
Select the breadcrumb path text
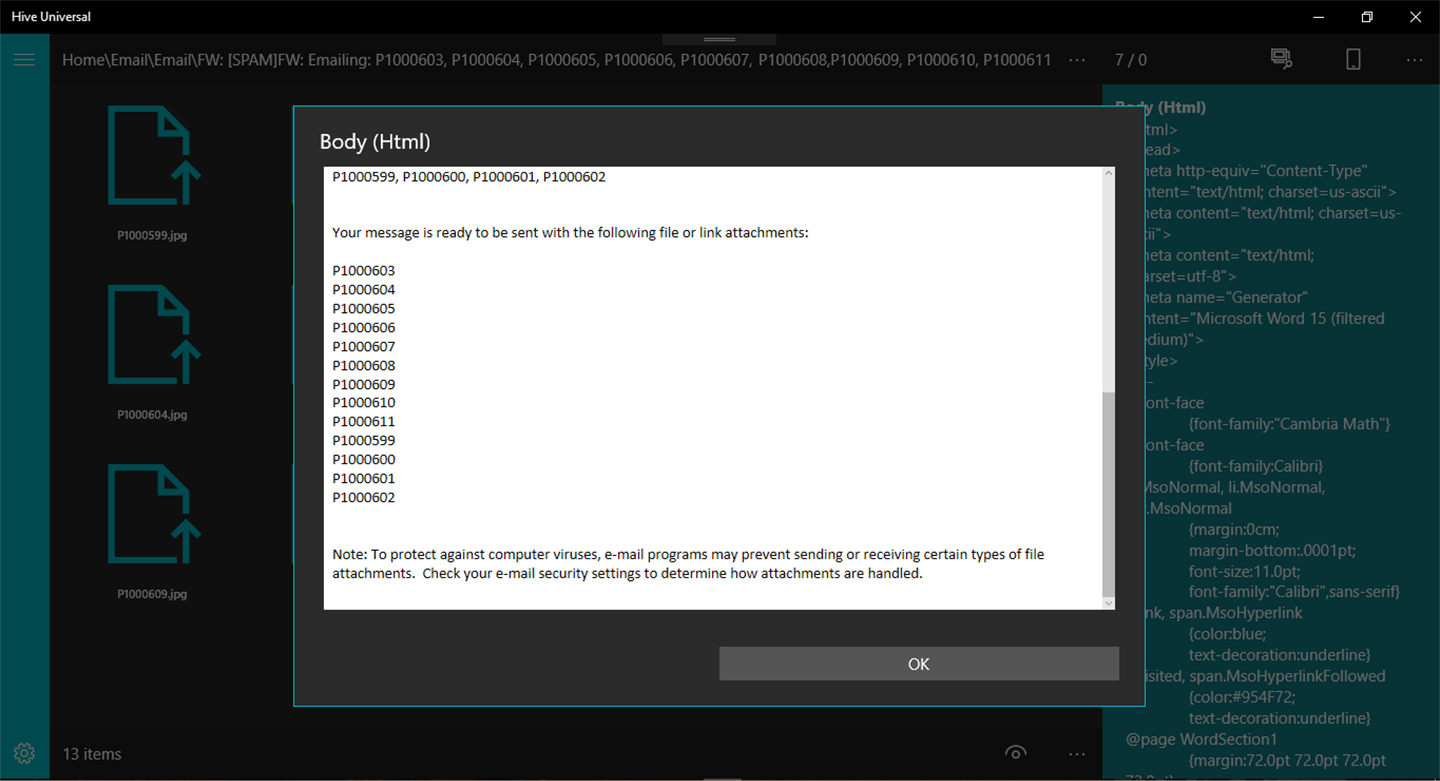(557, 60)
